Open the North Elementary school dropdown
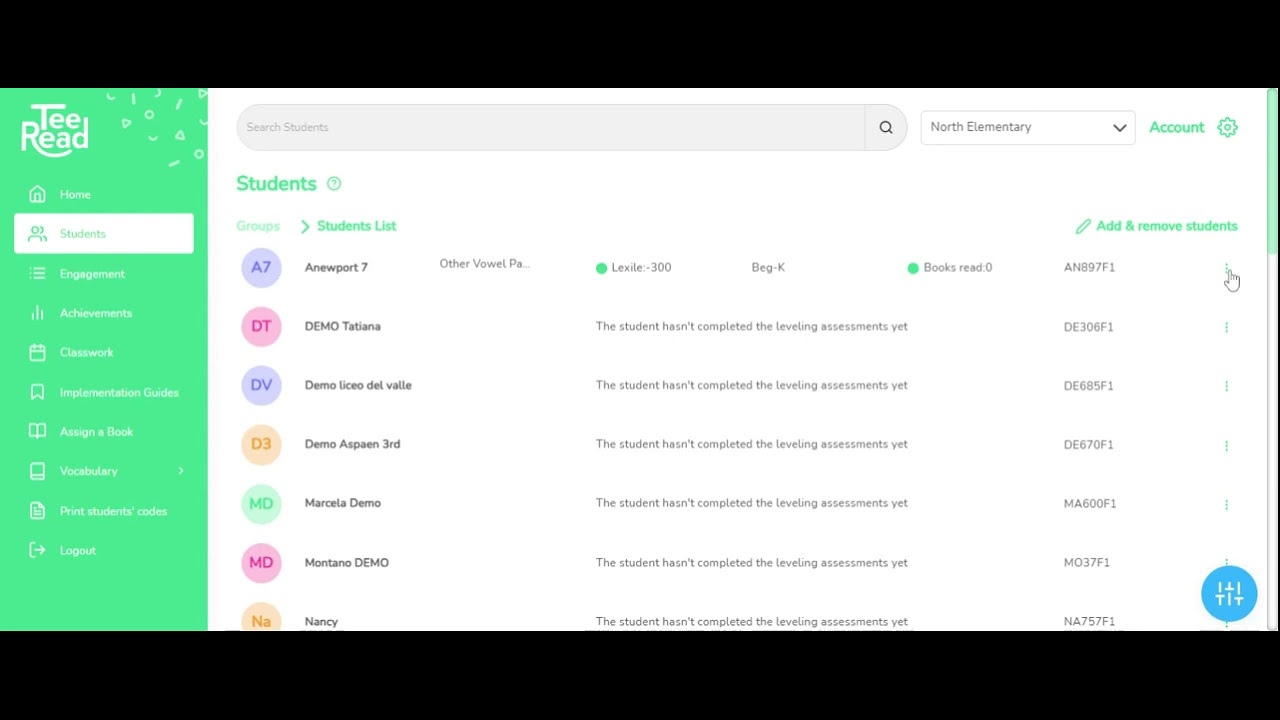The image size is (1280, 720). pyautogui.click(x=1027, y=127)
